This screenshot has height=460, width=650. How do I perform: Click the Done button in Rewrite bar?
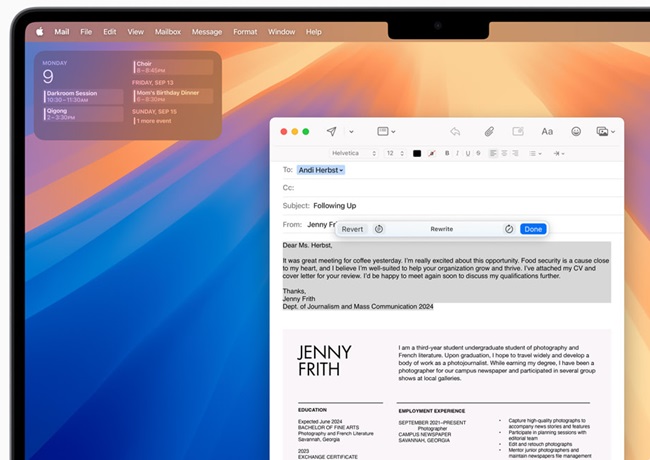click(x=533, y=229)
